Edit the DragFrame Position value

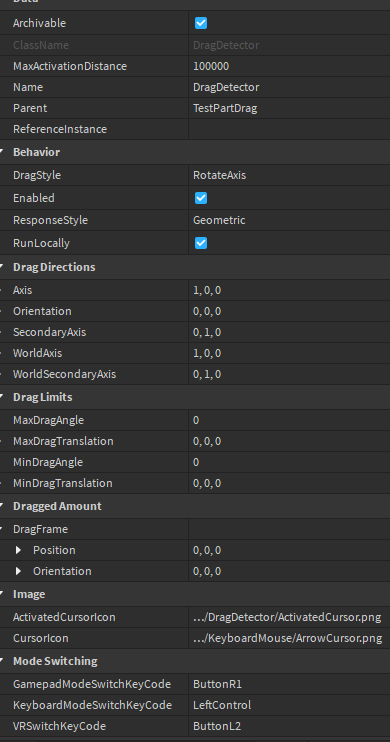click(289, 550)
